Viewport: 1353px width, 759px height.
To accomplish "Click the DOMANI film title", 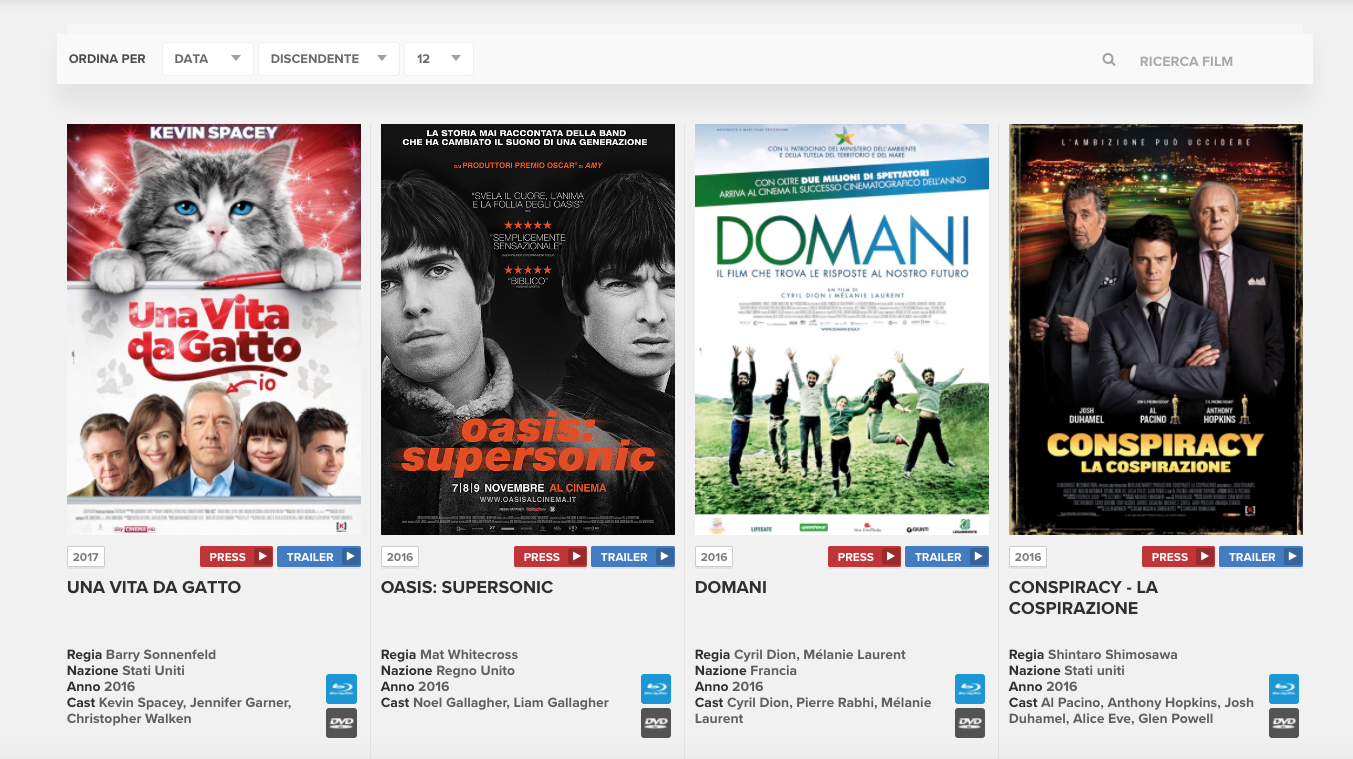I will 731,588.
